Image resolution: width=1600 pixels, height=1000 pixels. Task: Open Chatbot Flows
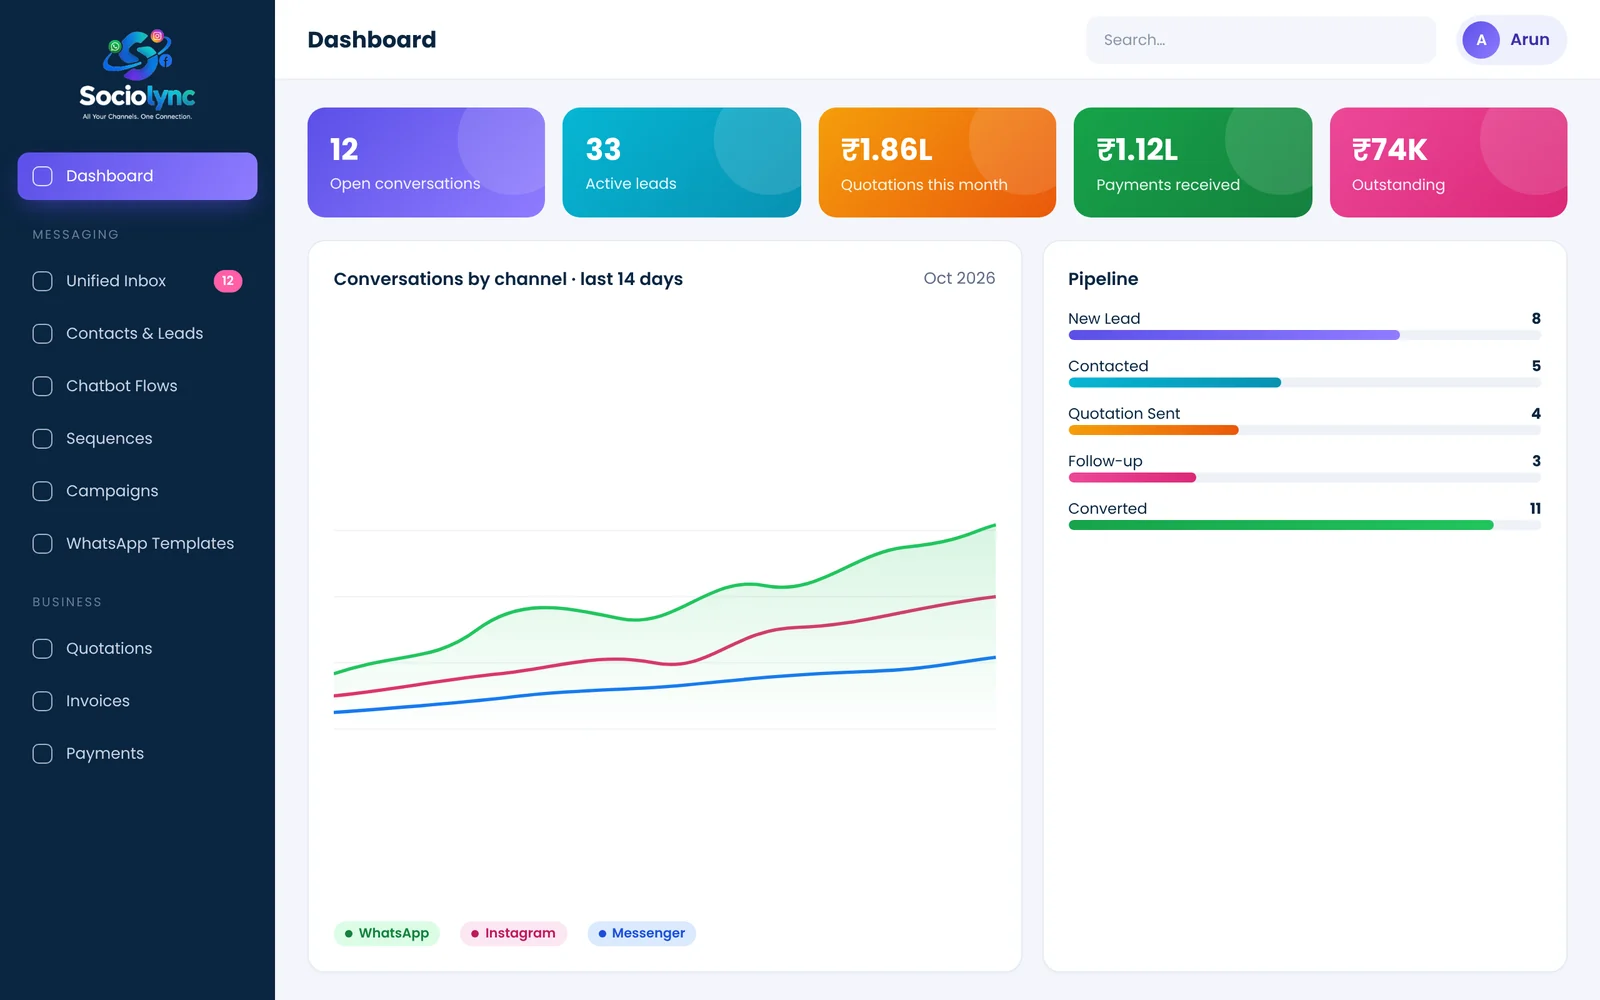tap(137, 386)
